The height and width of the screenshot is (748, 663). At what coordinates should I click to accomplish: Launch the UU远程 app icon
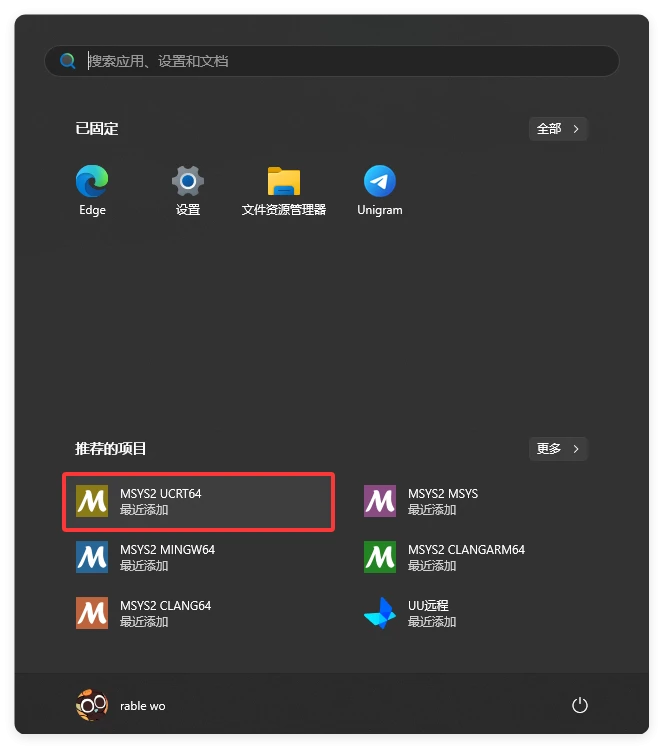pos(380,613)
